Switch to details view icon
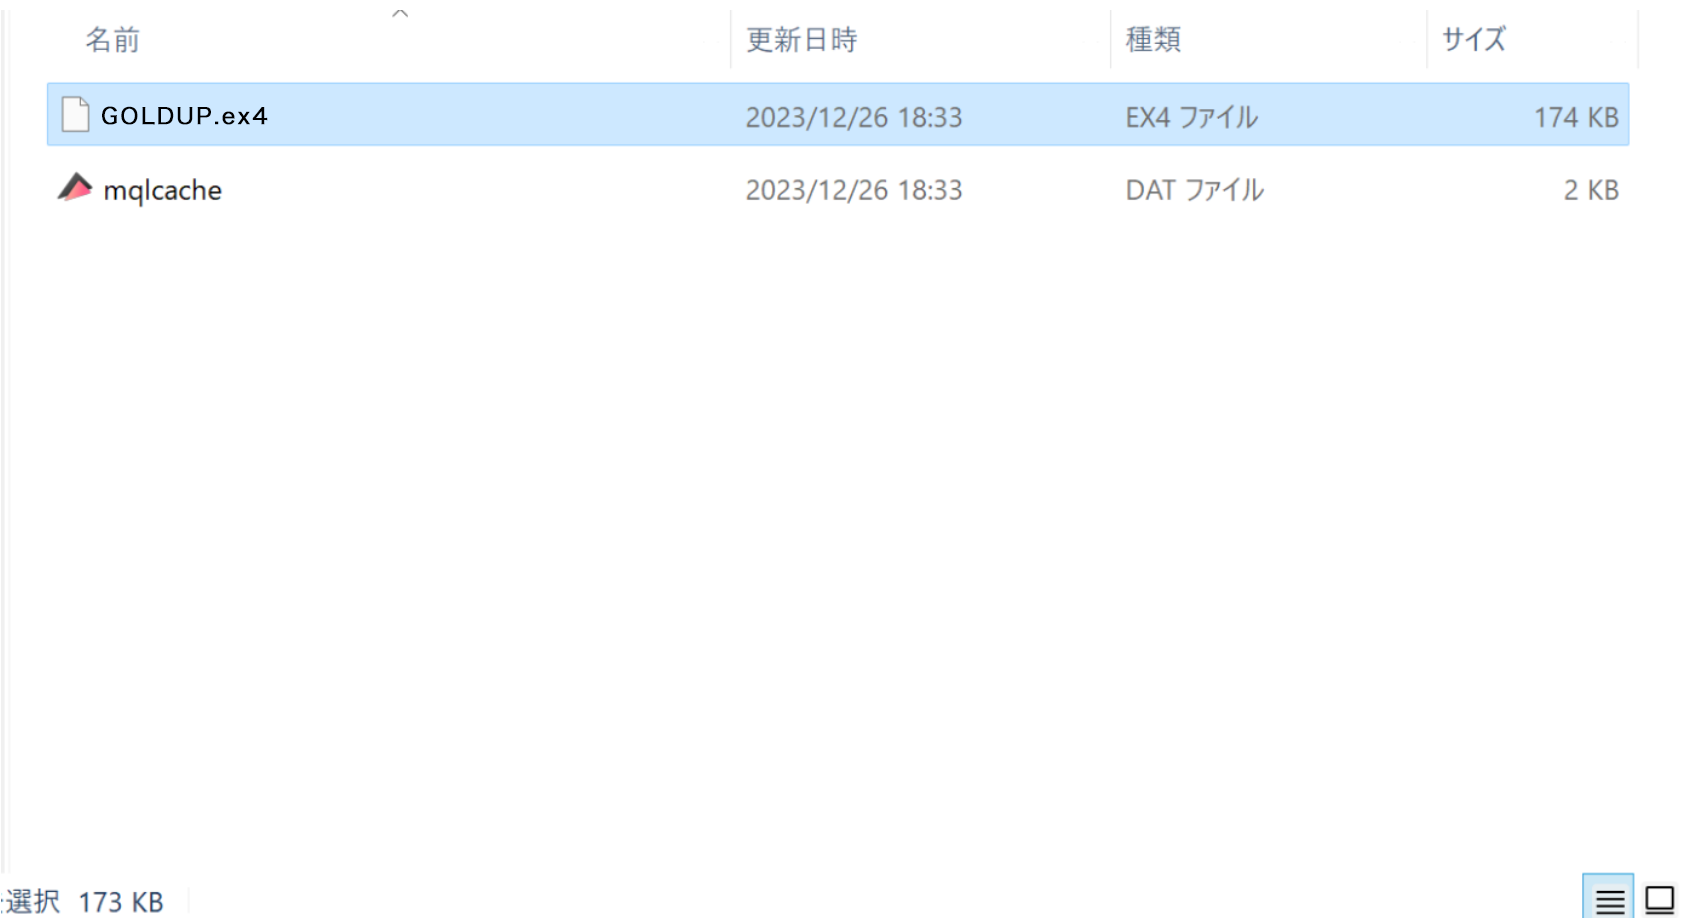This screenshot has width=1692, height=918. (x=1609, y=900)
